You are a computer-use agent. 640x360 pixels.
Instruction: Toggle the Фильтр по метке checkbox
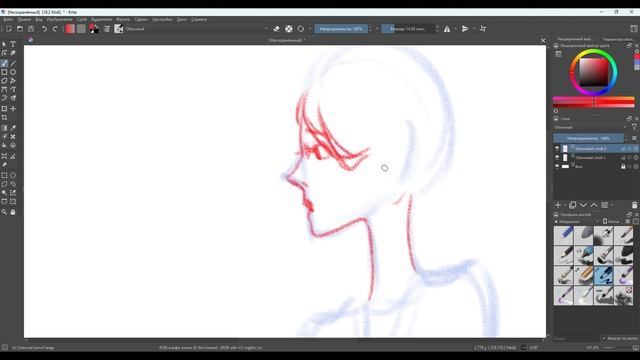604,338
